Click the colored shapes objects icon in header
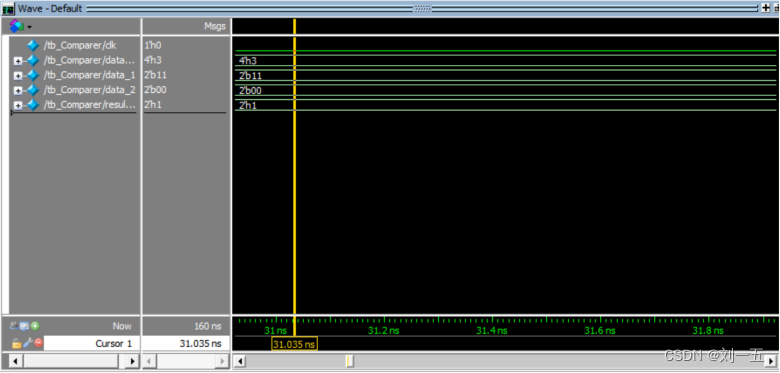Image resolution: width=780 pixels, height=373 pixels. coord(17,26)
